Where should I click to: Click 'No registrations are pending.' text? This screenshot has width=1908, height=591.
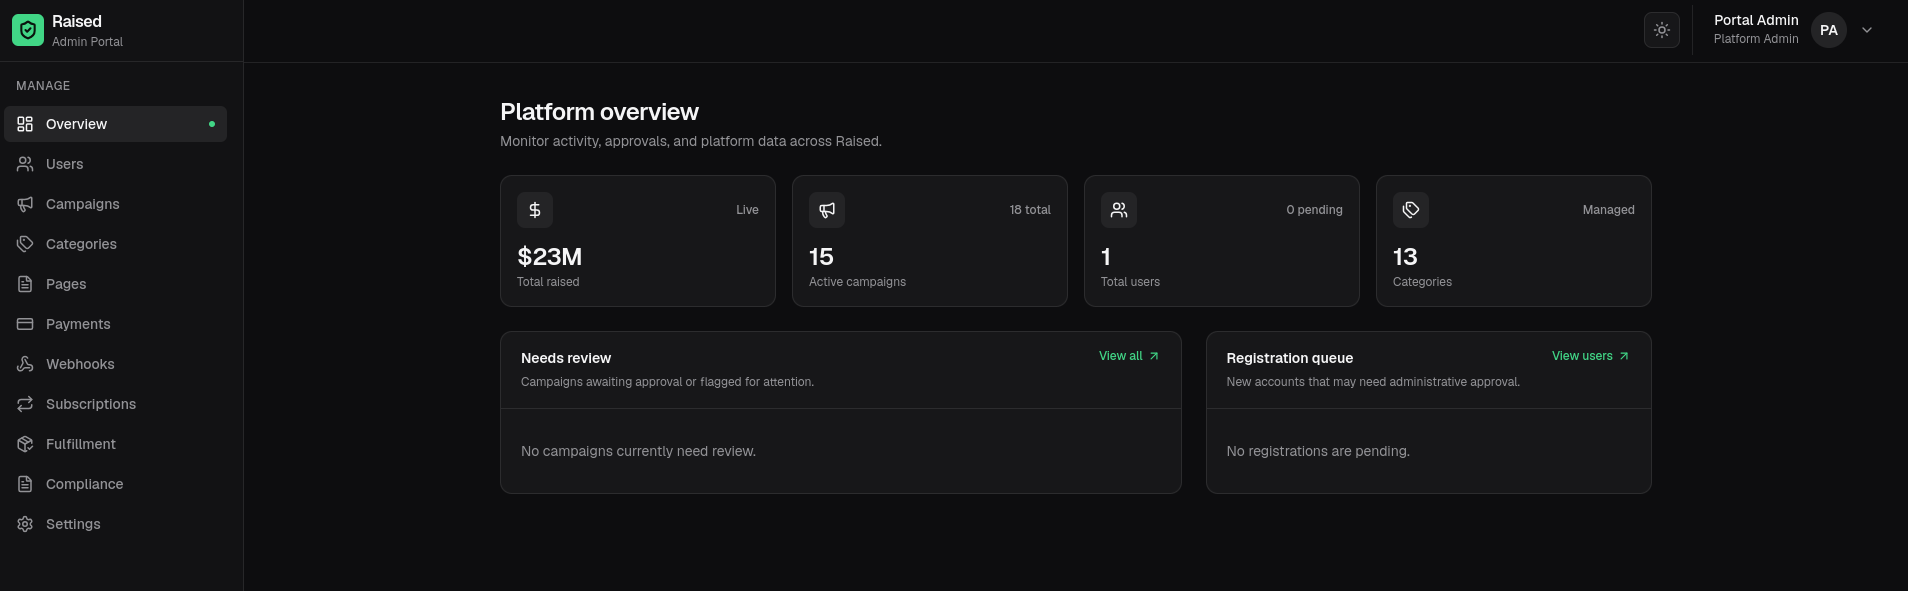point(1318,451)
